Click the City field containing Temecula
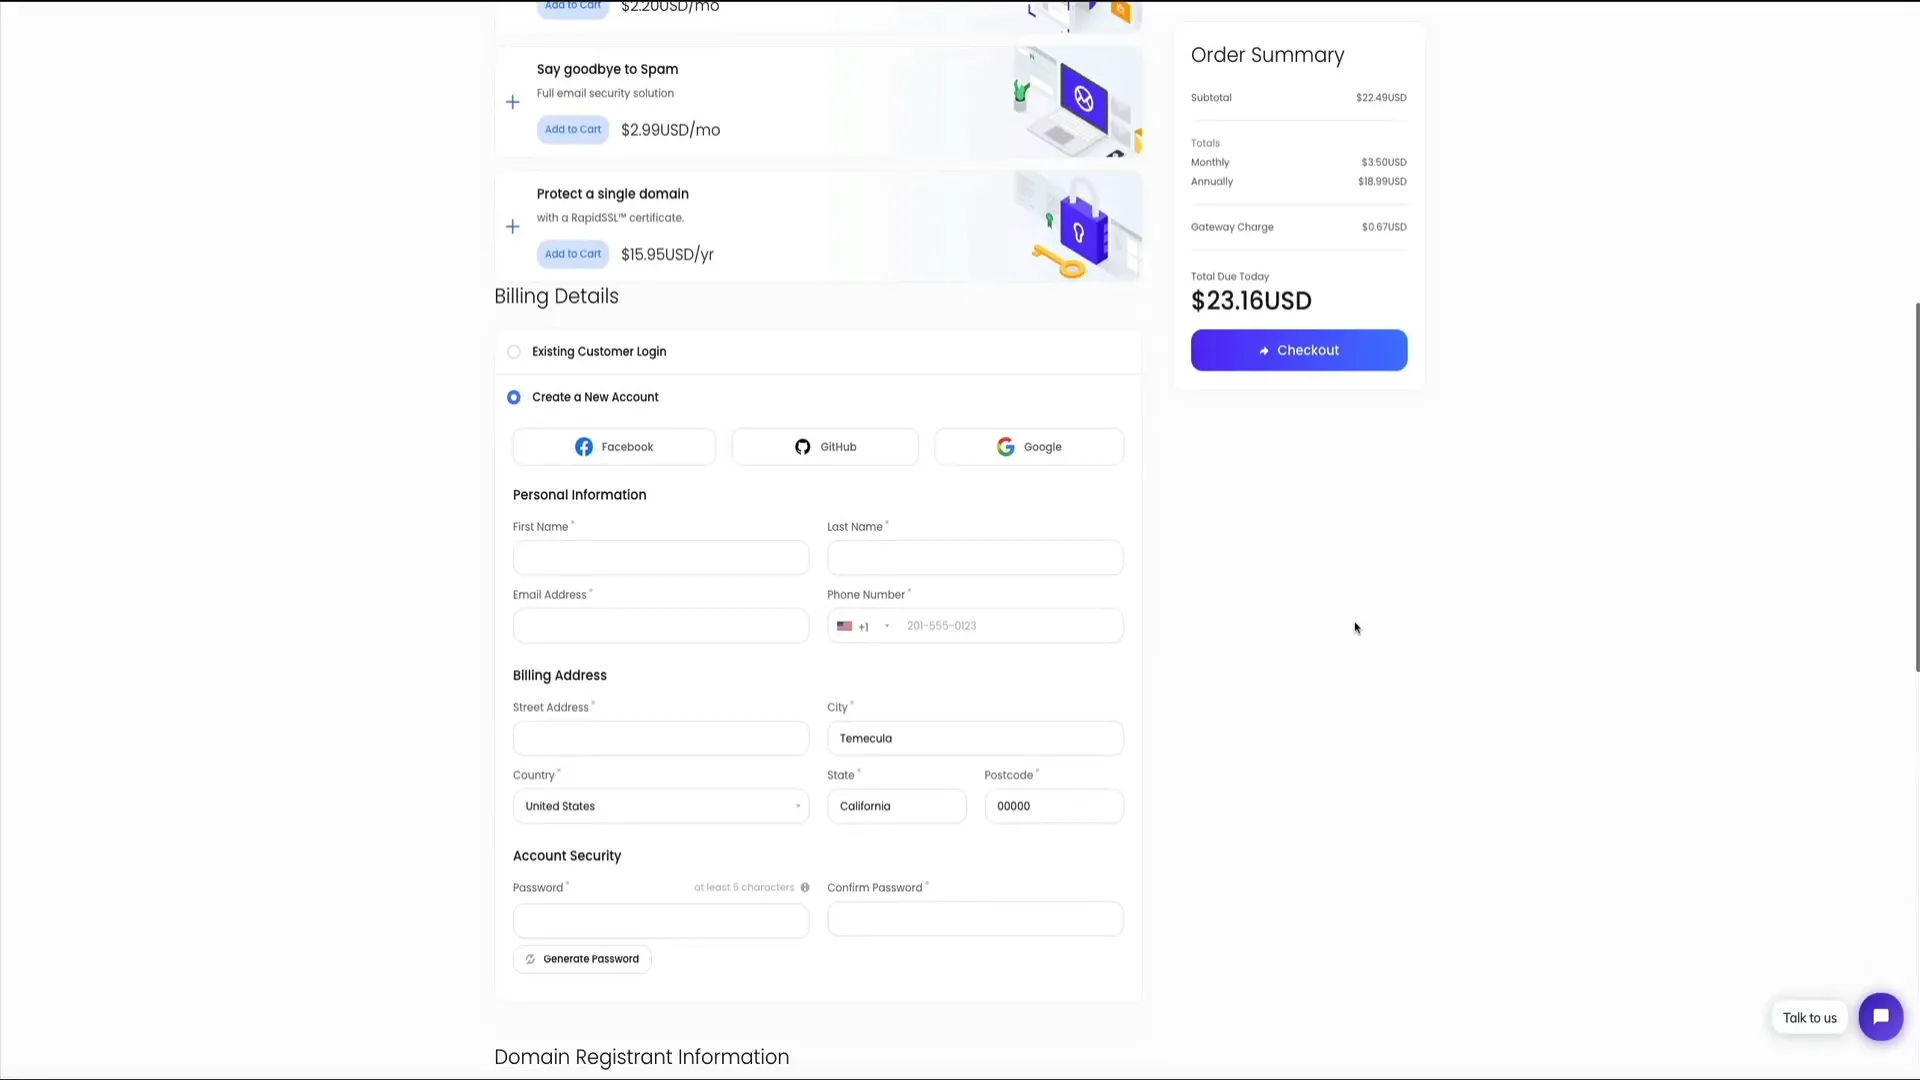 pos(975,738)
